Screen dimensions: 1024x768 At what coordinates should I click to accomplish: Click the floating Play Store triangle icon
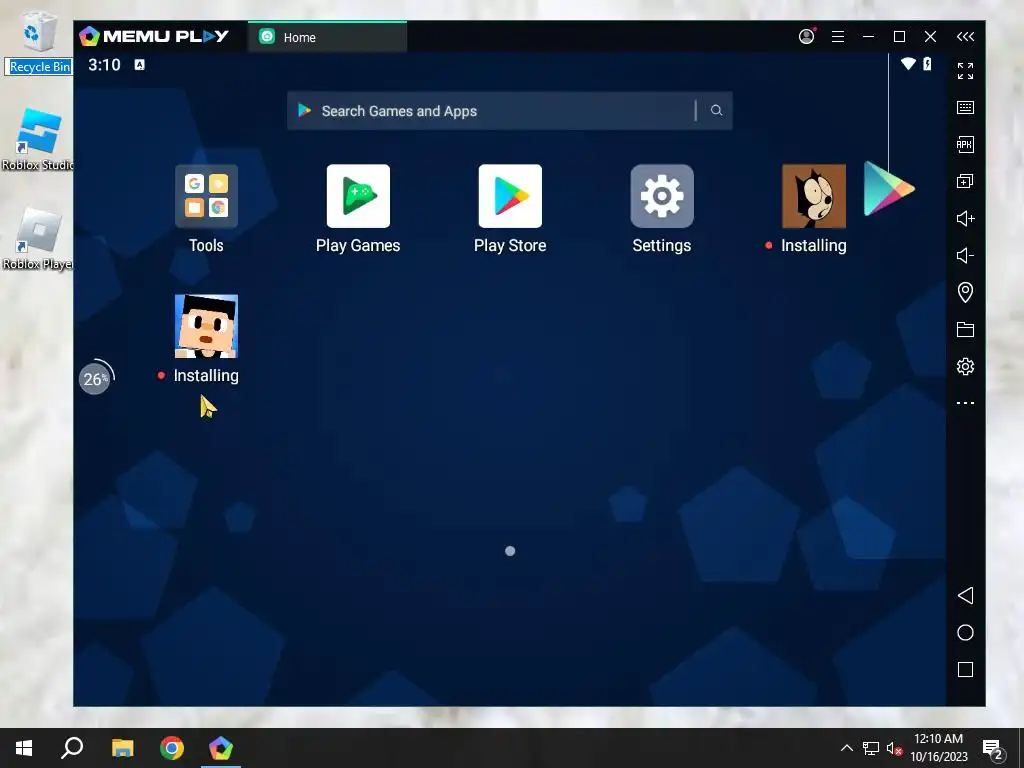pos(889,189)
